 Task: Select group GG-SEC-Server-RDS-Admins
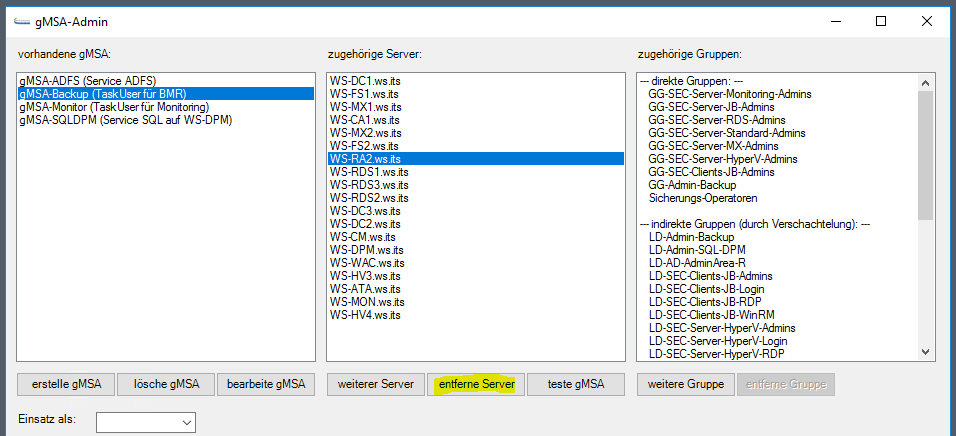point(716,120)
